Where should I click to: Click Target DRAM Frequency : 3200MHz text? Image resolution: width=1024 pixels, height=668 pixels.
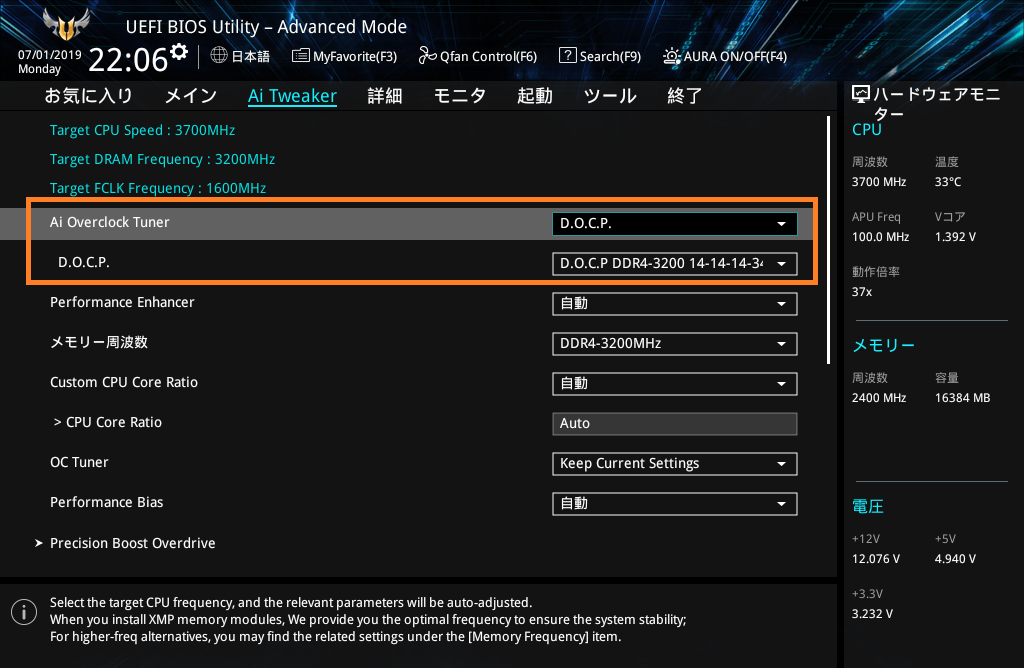[x=163, y=159]
